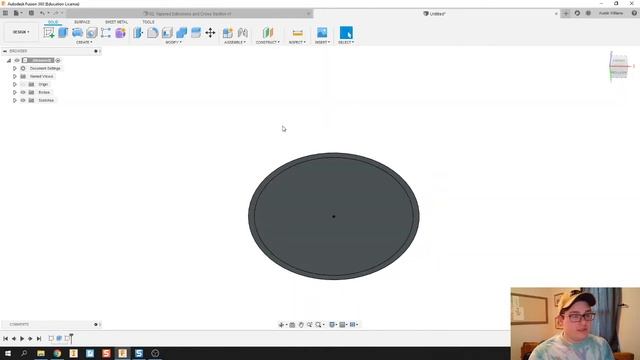The width and height of the screenshot is (640, 360).
Task: Switch to the Surface tab
Action: (82, 22)
